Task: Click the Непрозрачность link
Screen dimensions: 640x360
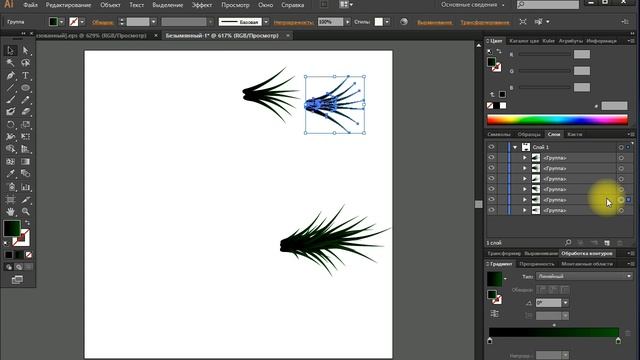Action: pos(293,22)
